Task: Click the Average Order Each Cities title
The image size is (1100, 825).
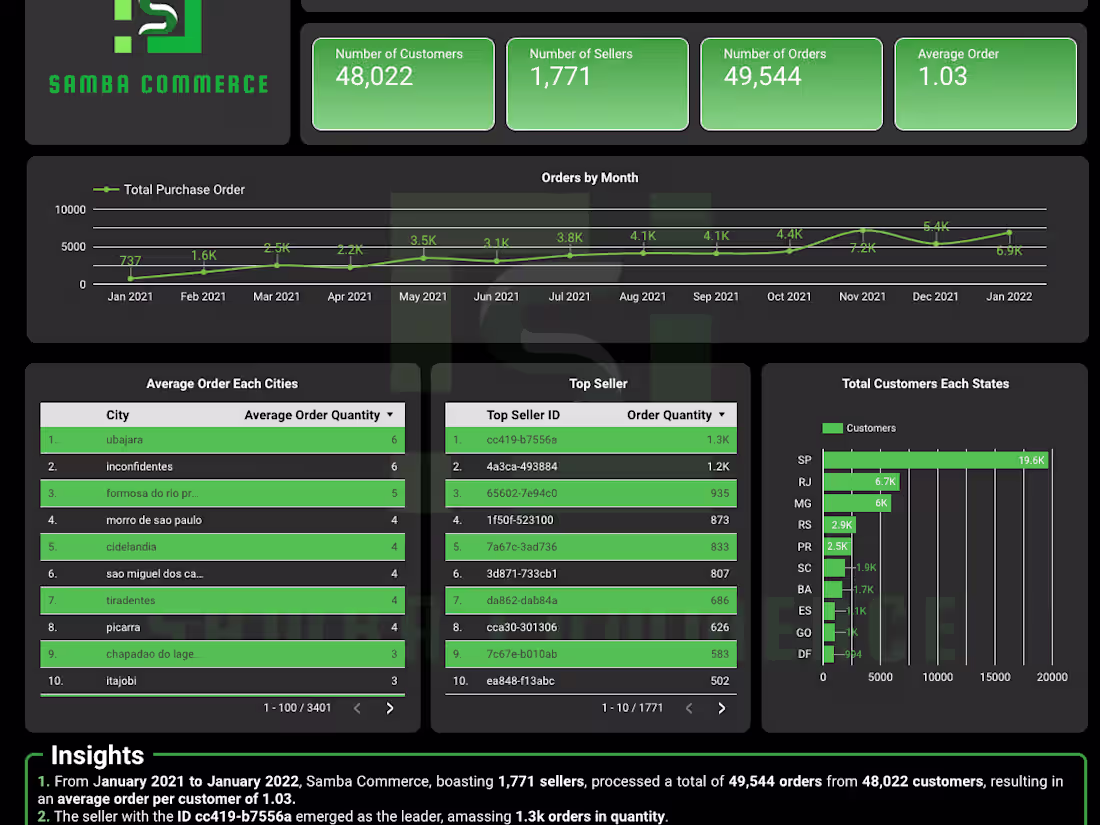Action: tap(222, 384)
